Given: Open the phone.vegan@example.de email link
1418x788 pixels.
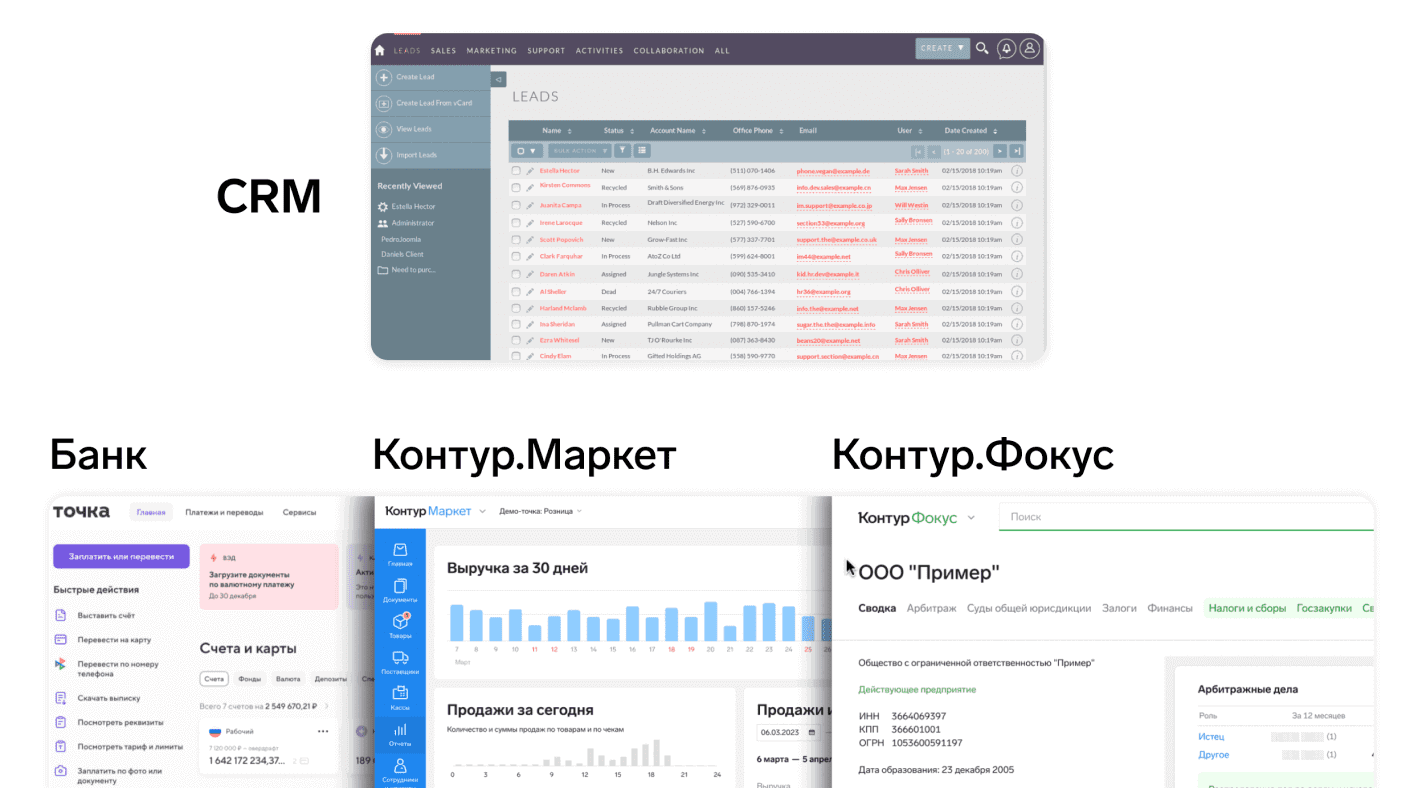Looking at the screenshot, I should point(833,171).
